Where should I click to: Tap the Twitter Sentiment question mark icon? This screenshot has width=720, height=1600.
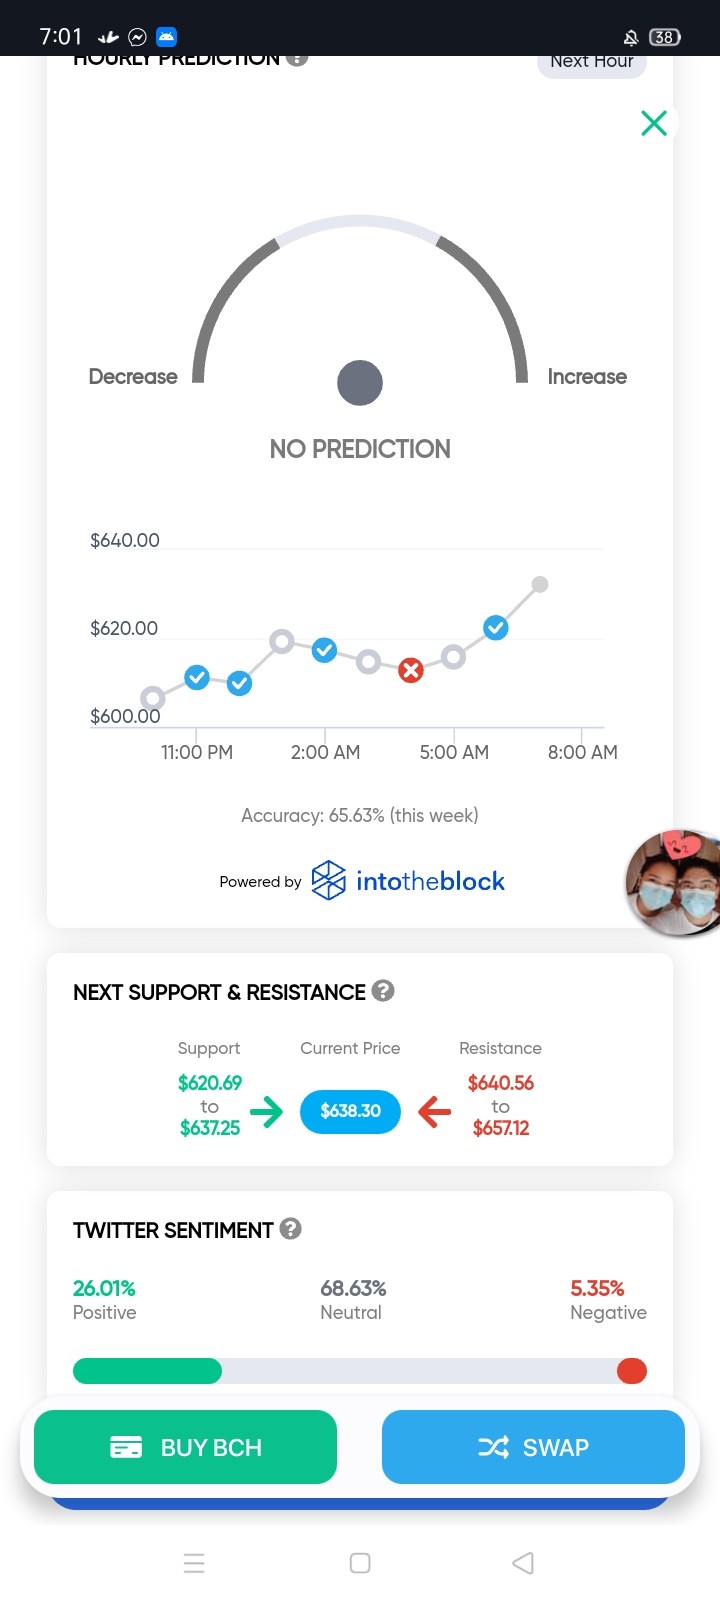[291, 1228]
